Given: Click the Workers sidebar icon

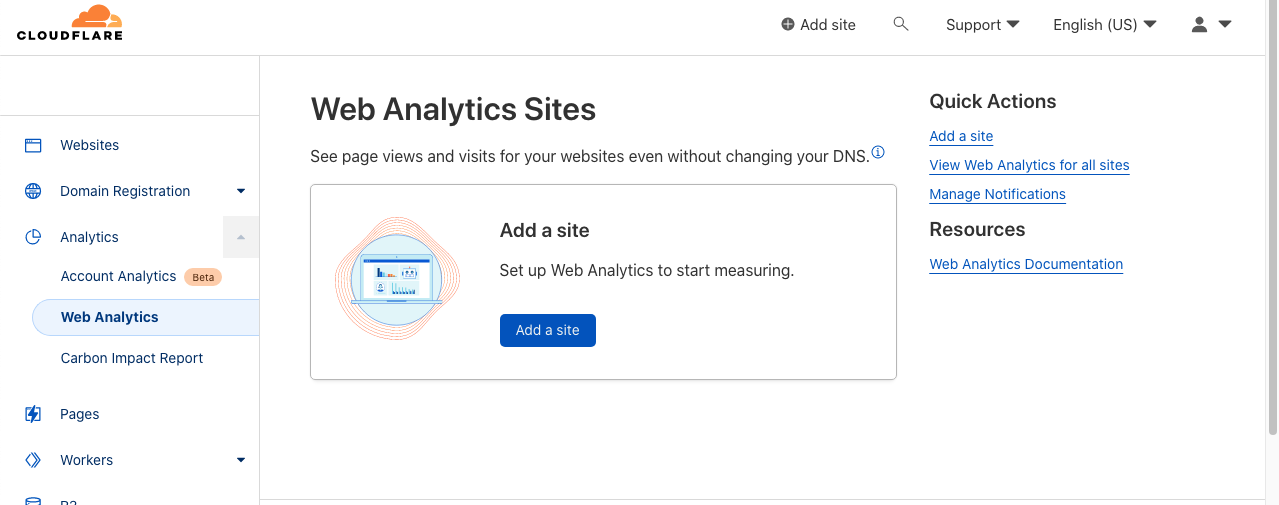Looking at the screenshot, I should pyautogui.click(x=33, y=460).
